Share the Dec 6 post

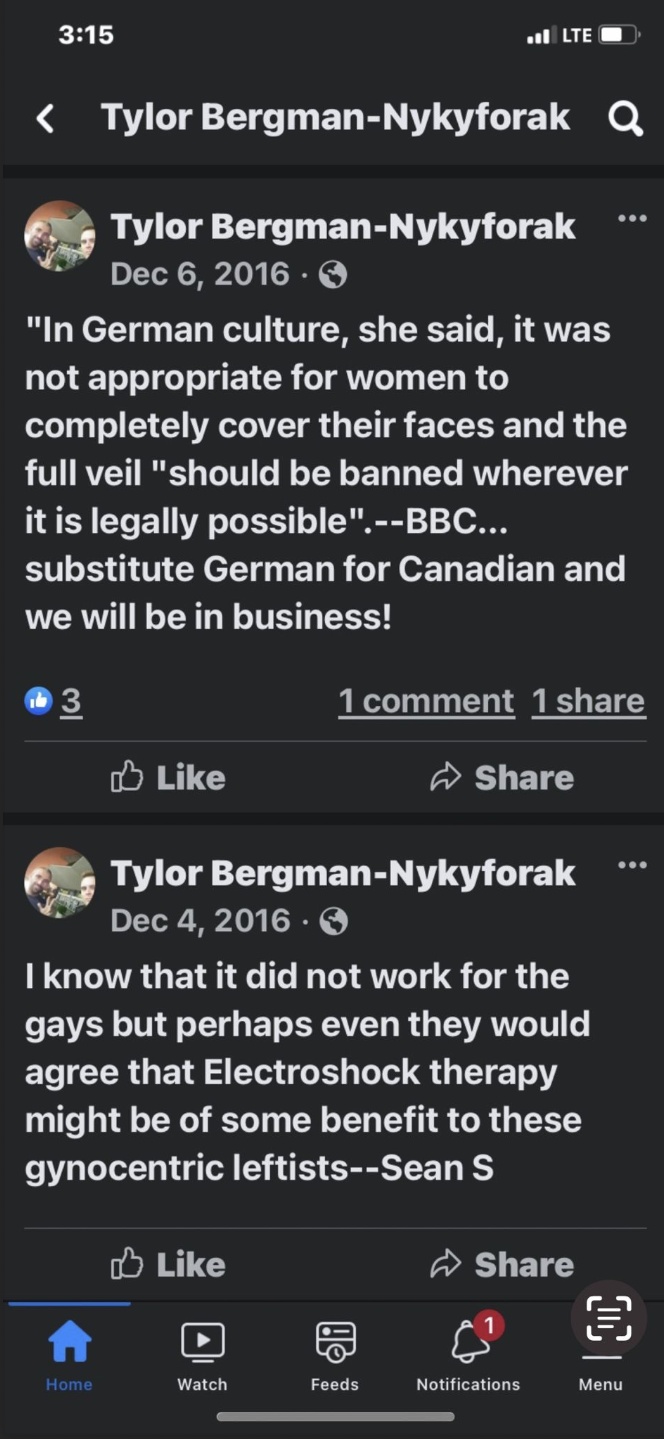pyautogui.click(x=502, y=777)
